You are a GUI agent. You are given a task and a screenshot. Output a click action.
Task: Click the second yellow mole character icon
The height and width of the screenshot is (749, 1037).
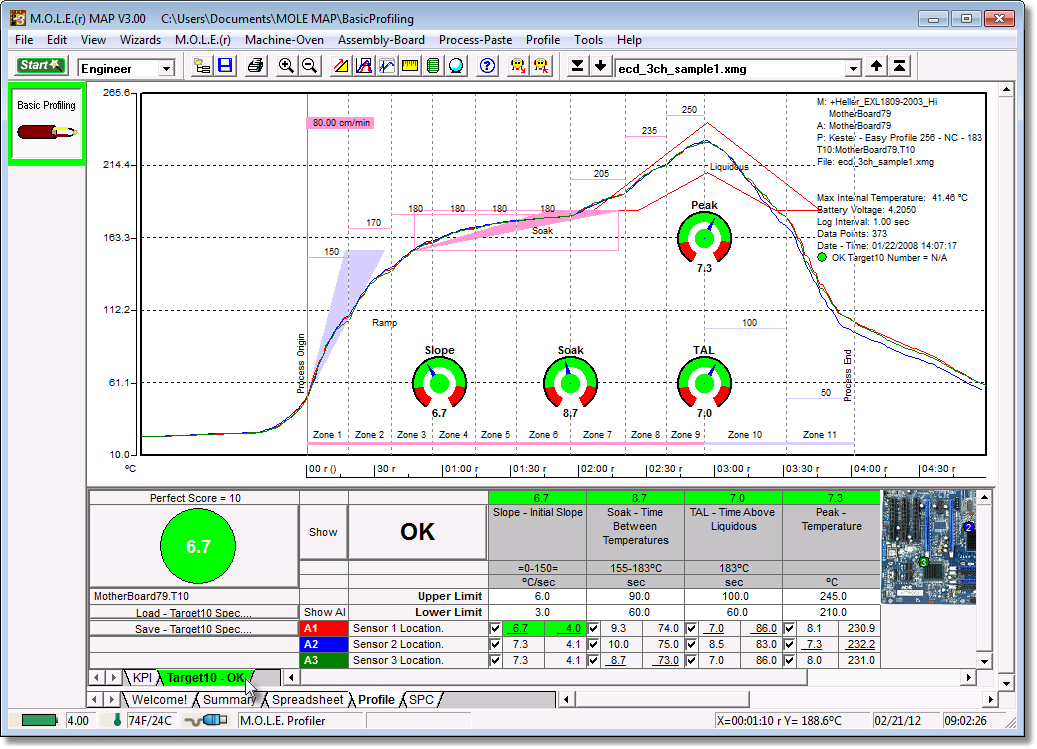[541, 66]
